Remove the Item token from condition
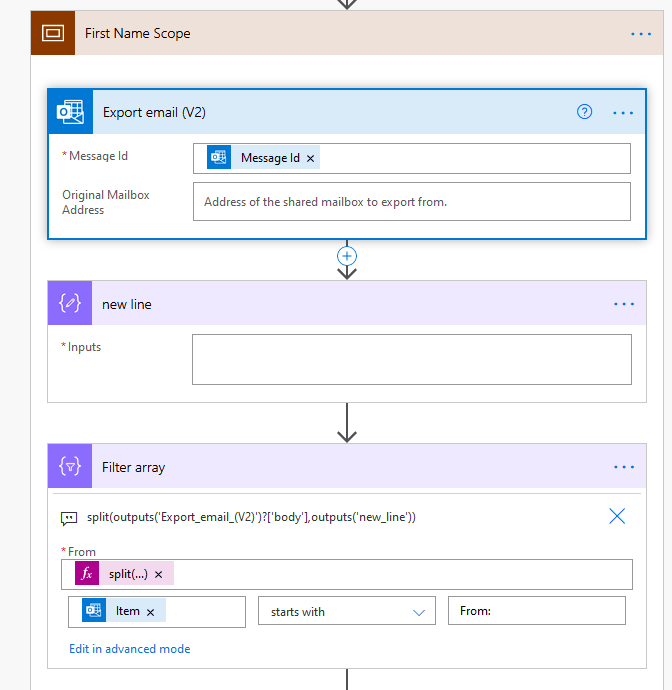Image resolution: width=672 pixels, height=690 pixels. [151, 611]
